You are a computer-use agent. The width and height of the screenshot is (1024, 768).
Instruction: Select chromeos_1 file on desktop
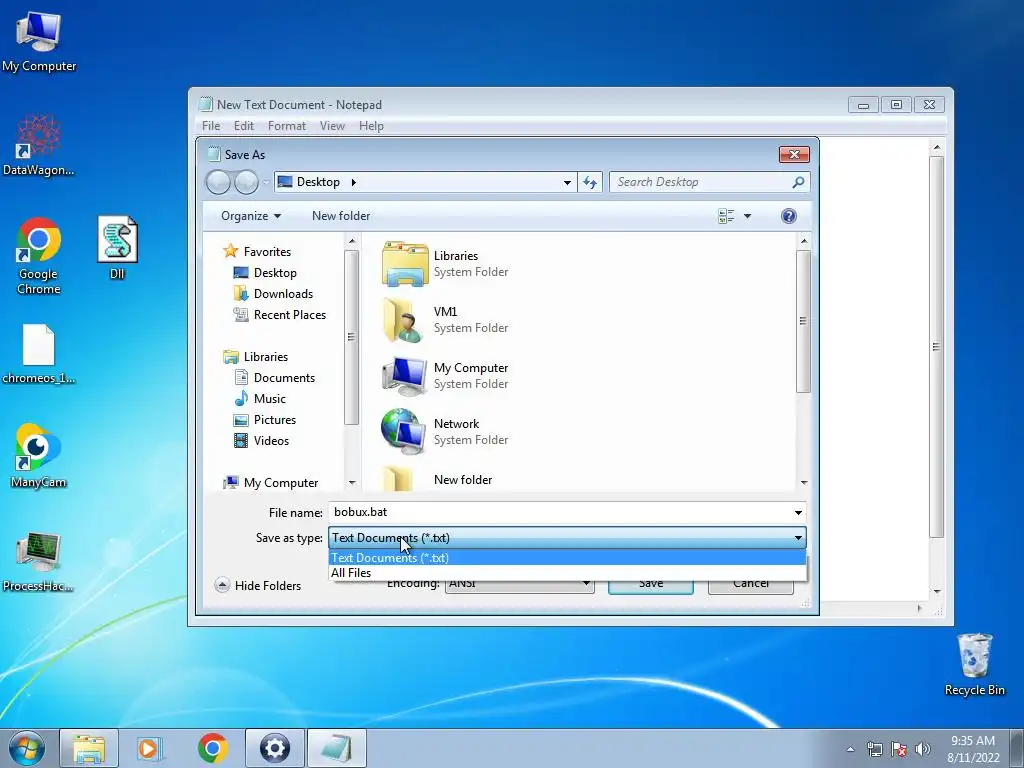(x=39, y=354)
